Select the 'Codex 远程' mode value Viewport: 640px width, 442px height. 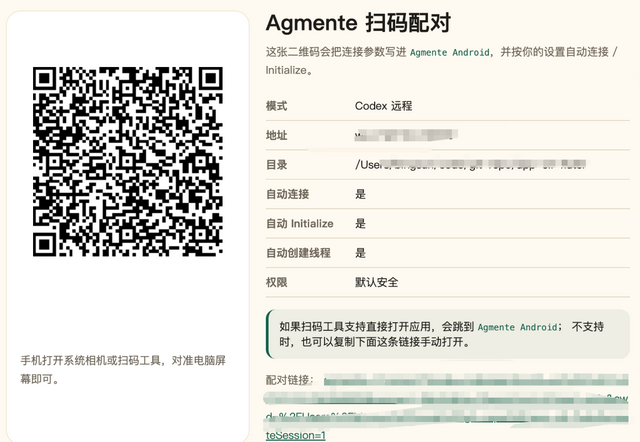point(383,106)
